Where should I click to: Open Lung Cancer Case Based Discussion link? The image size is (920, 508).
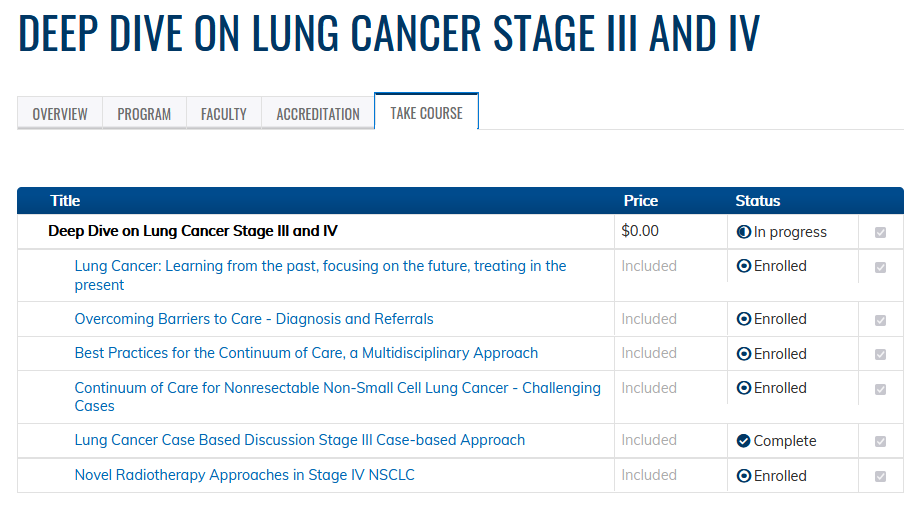coord(300,441)
